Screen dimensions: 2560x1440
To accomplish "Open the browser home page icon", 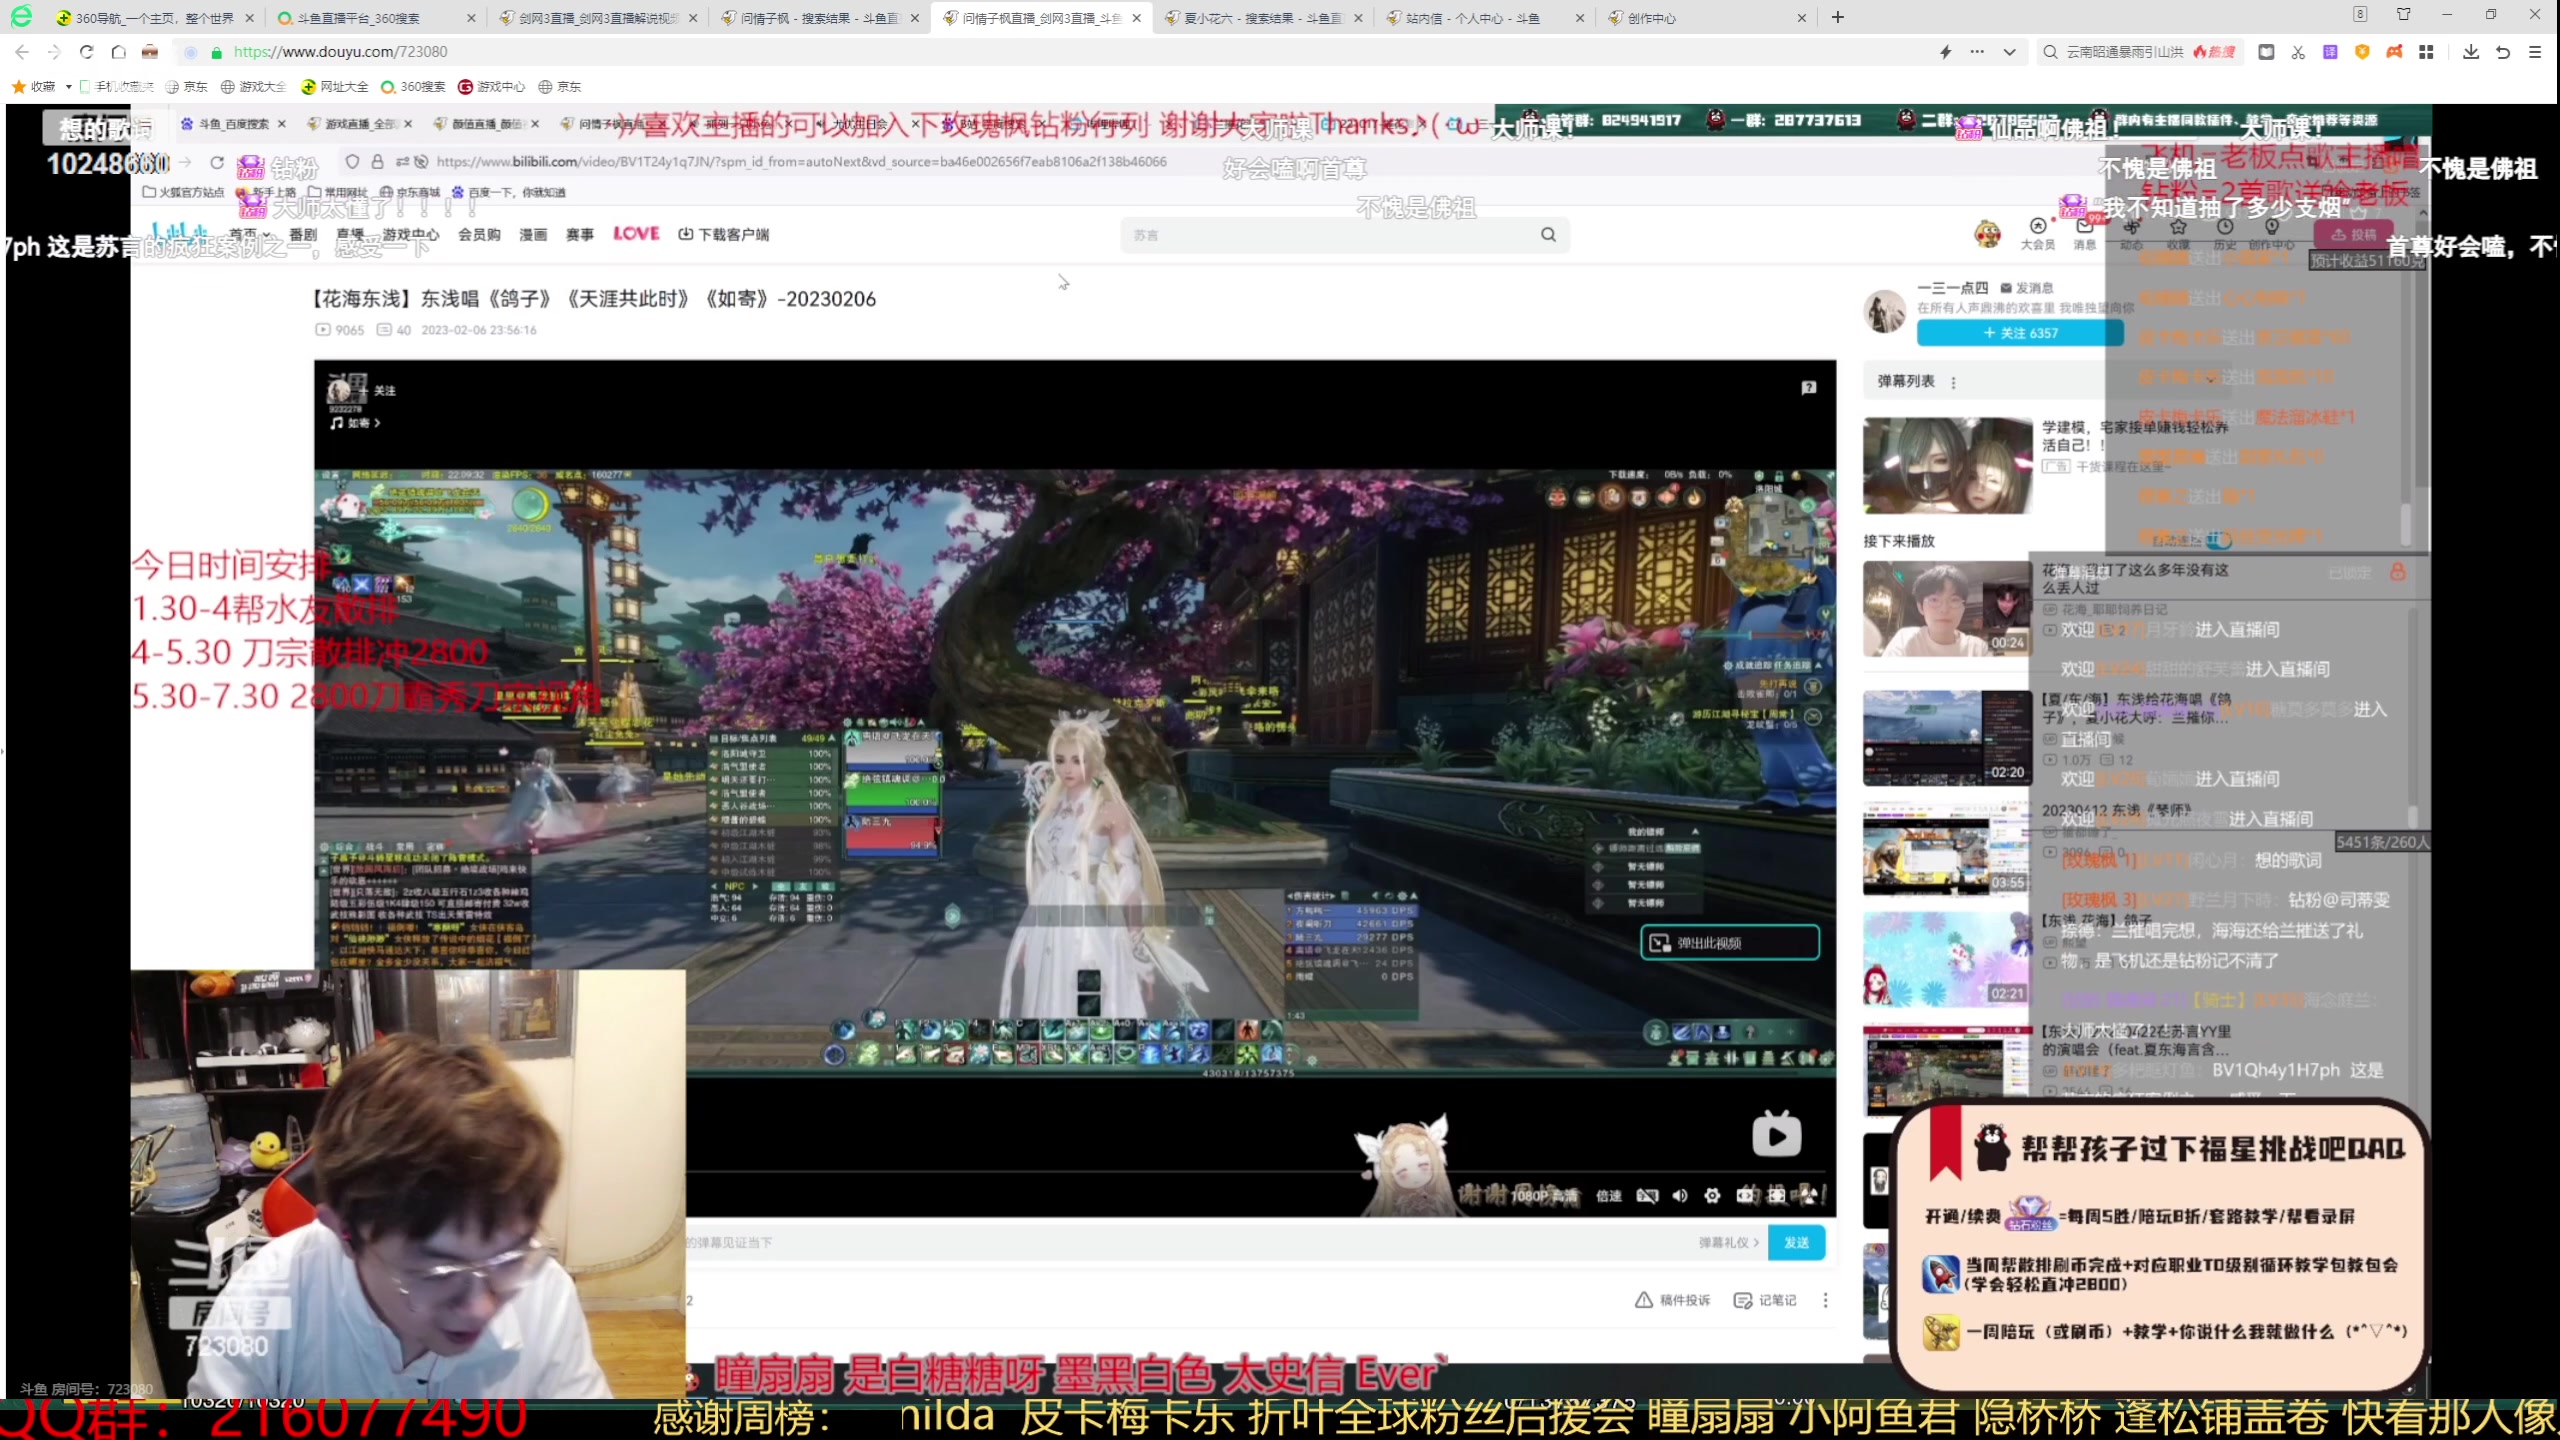I will coord(118,52).
